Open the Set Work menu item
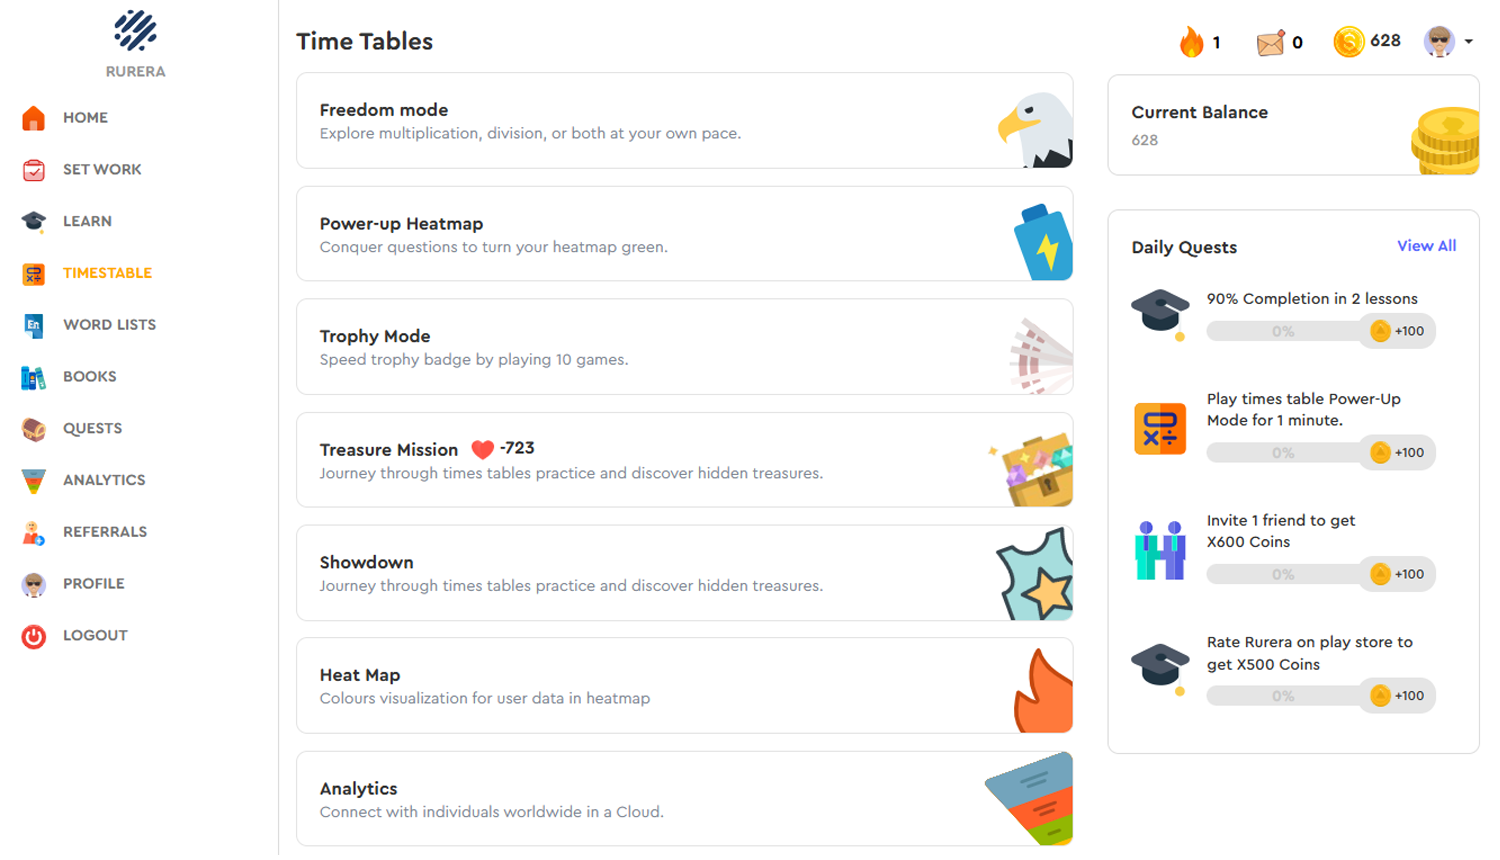Viewport: 1500px width, 860px height. tap(101, 170)
